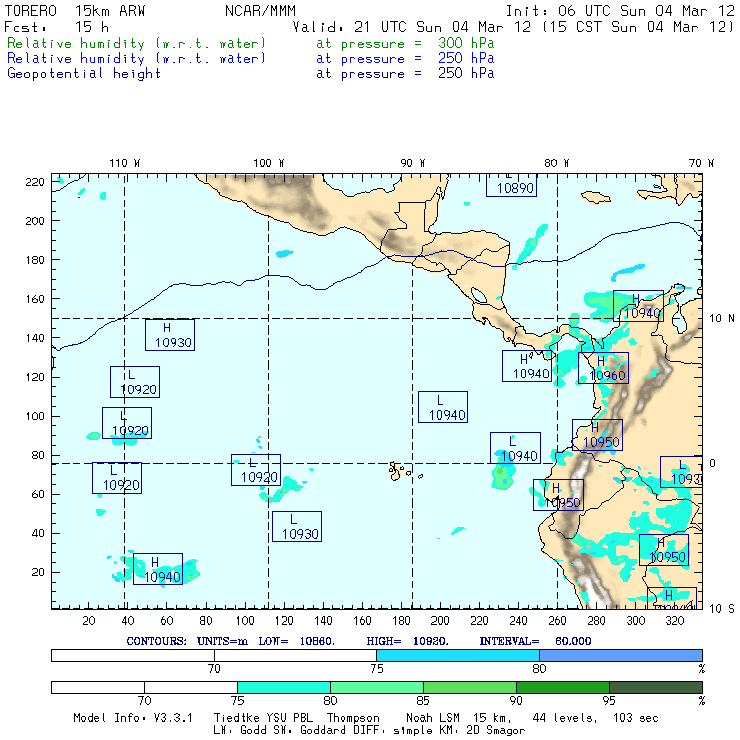Click the 'Fcst: 15 h' forecast label

click(x=57, y=27)
